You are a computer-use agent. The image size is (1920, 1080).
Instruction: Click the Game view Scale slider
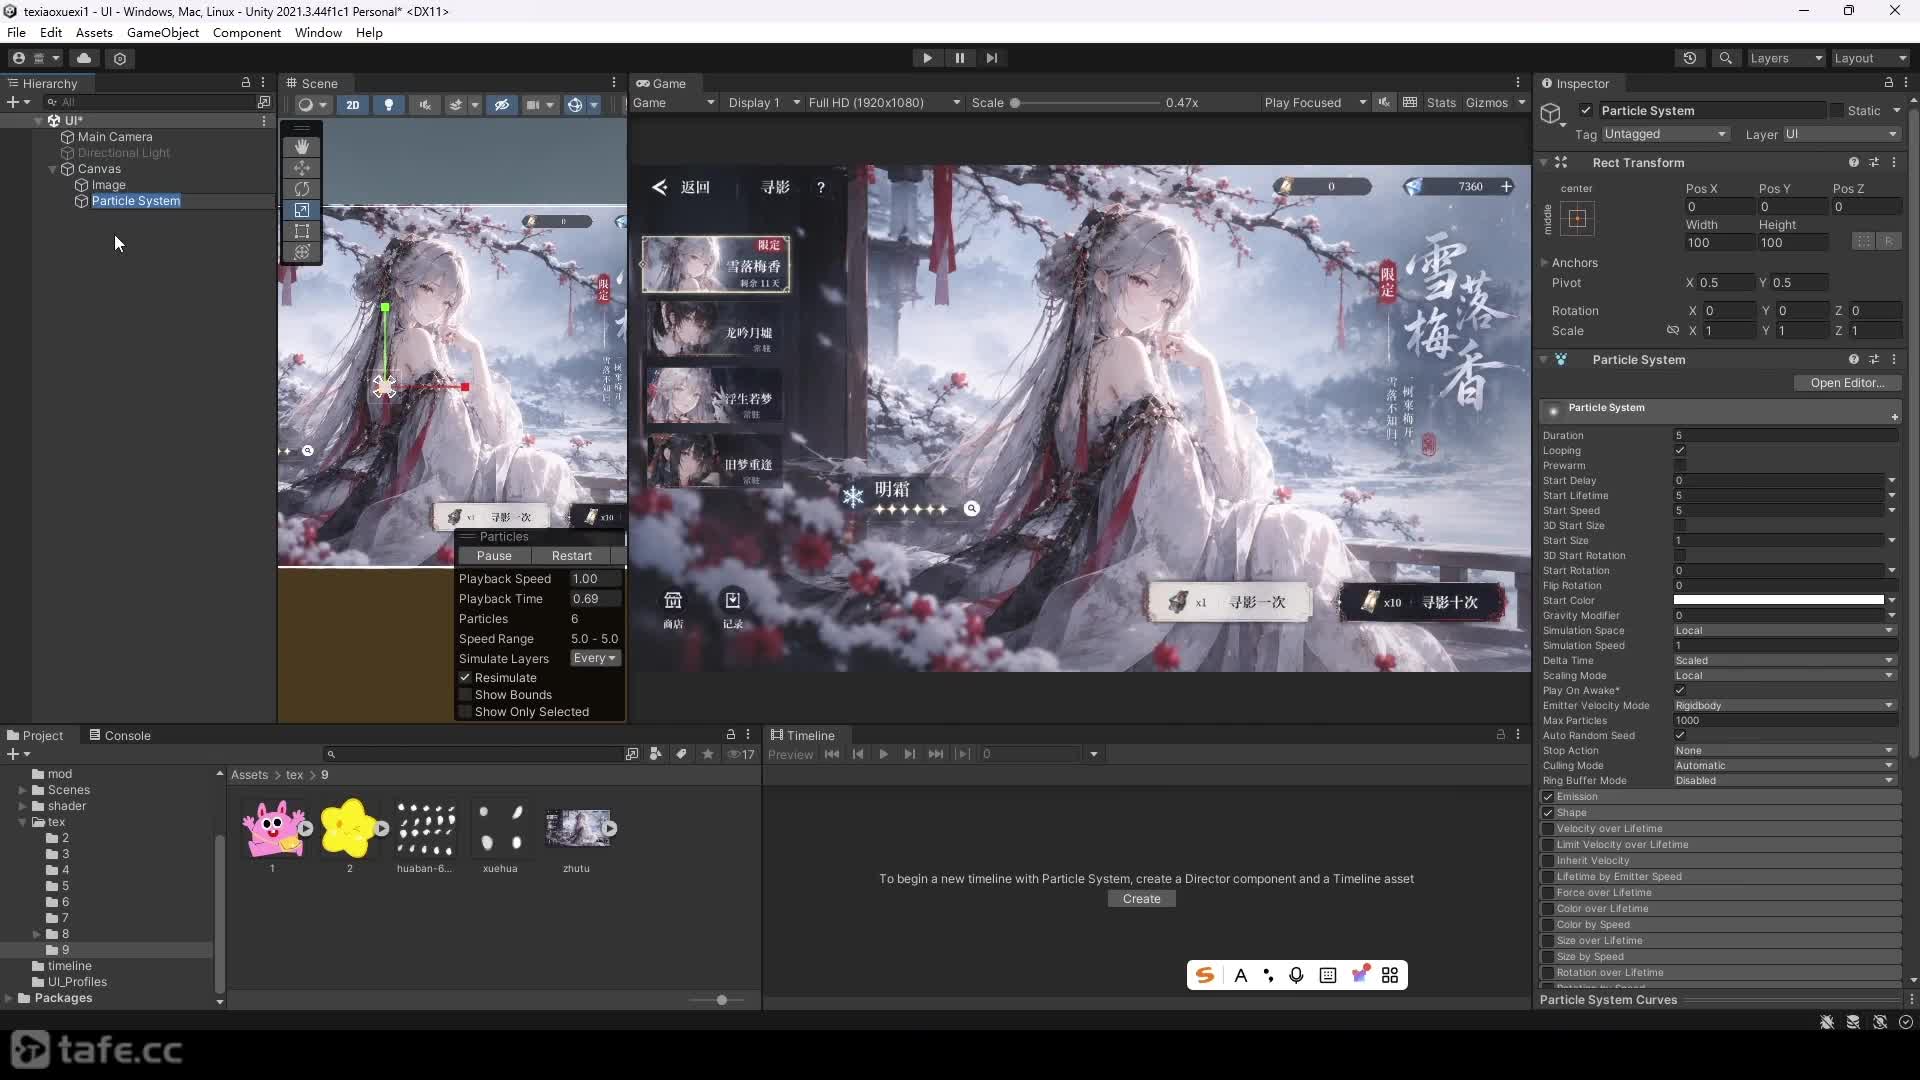click(x=1085, y=102)
